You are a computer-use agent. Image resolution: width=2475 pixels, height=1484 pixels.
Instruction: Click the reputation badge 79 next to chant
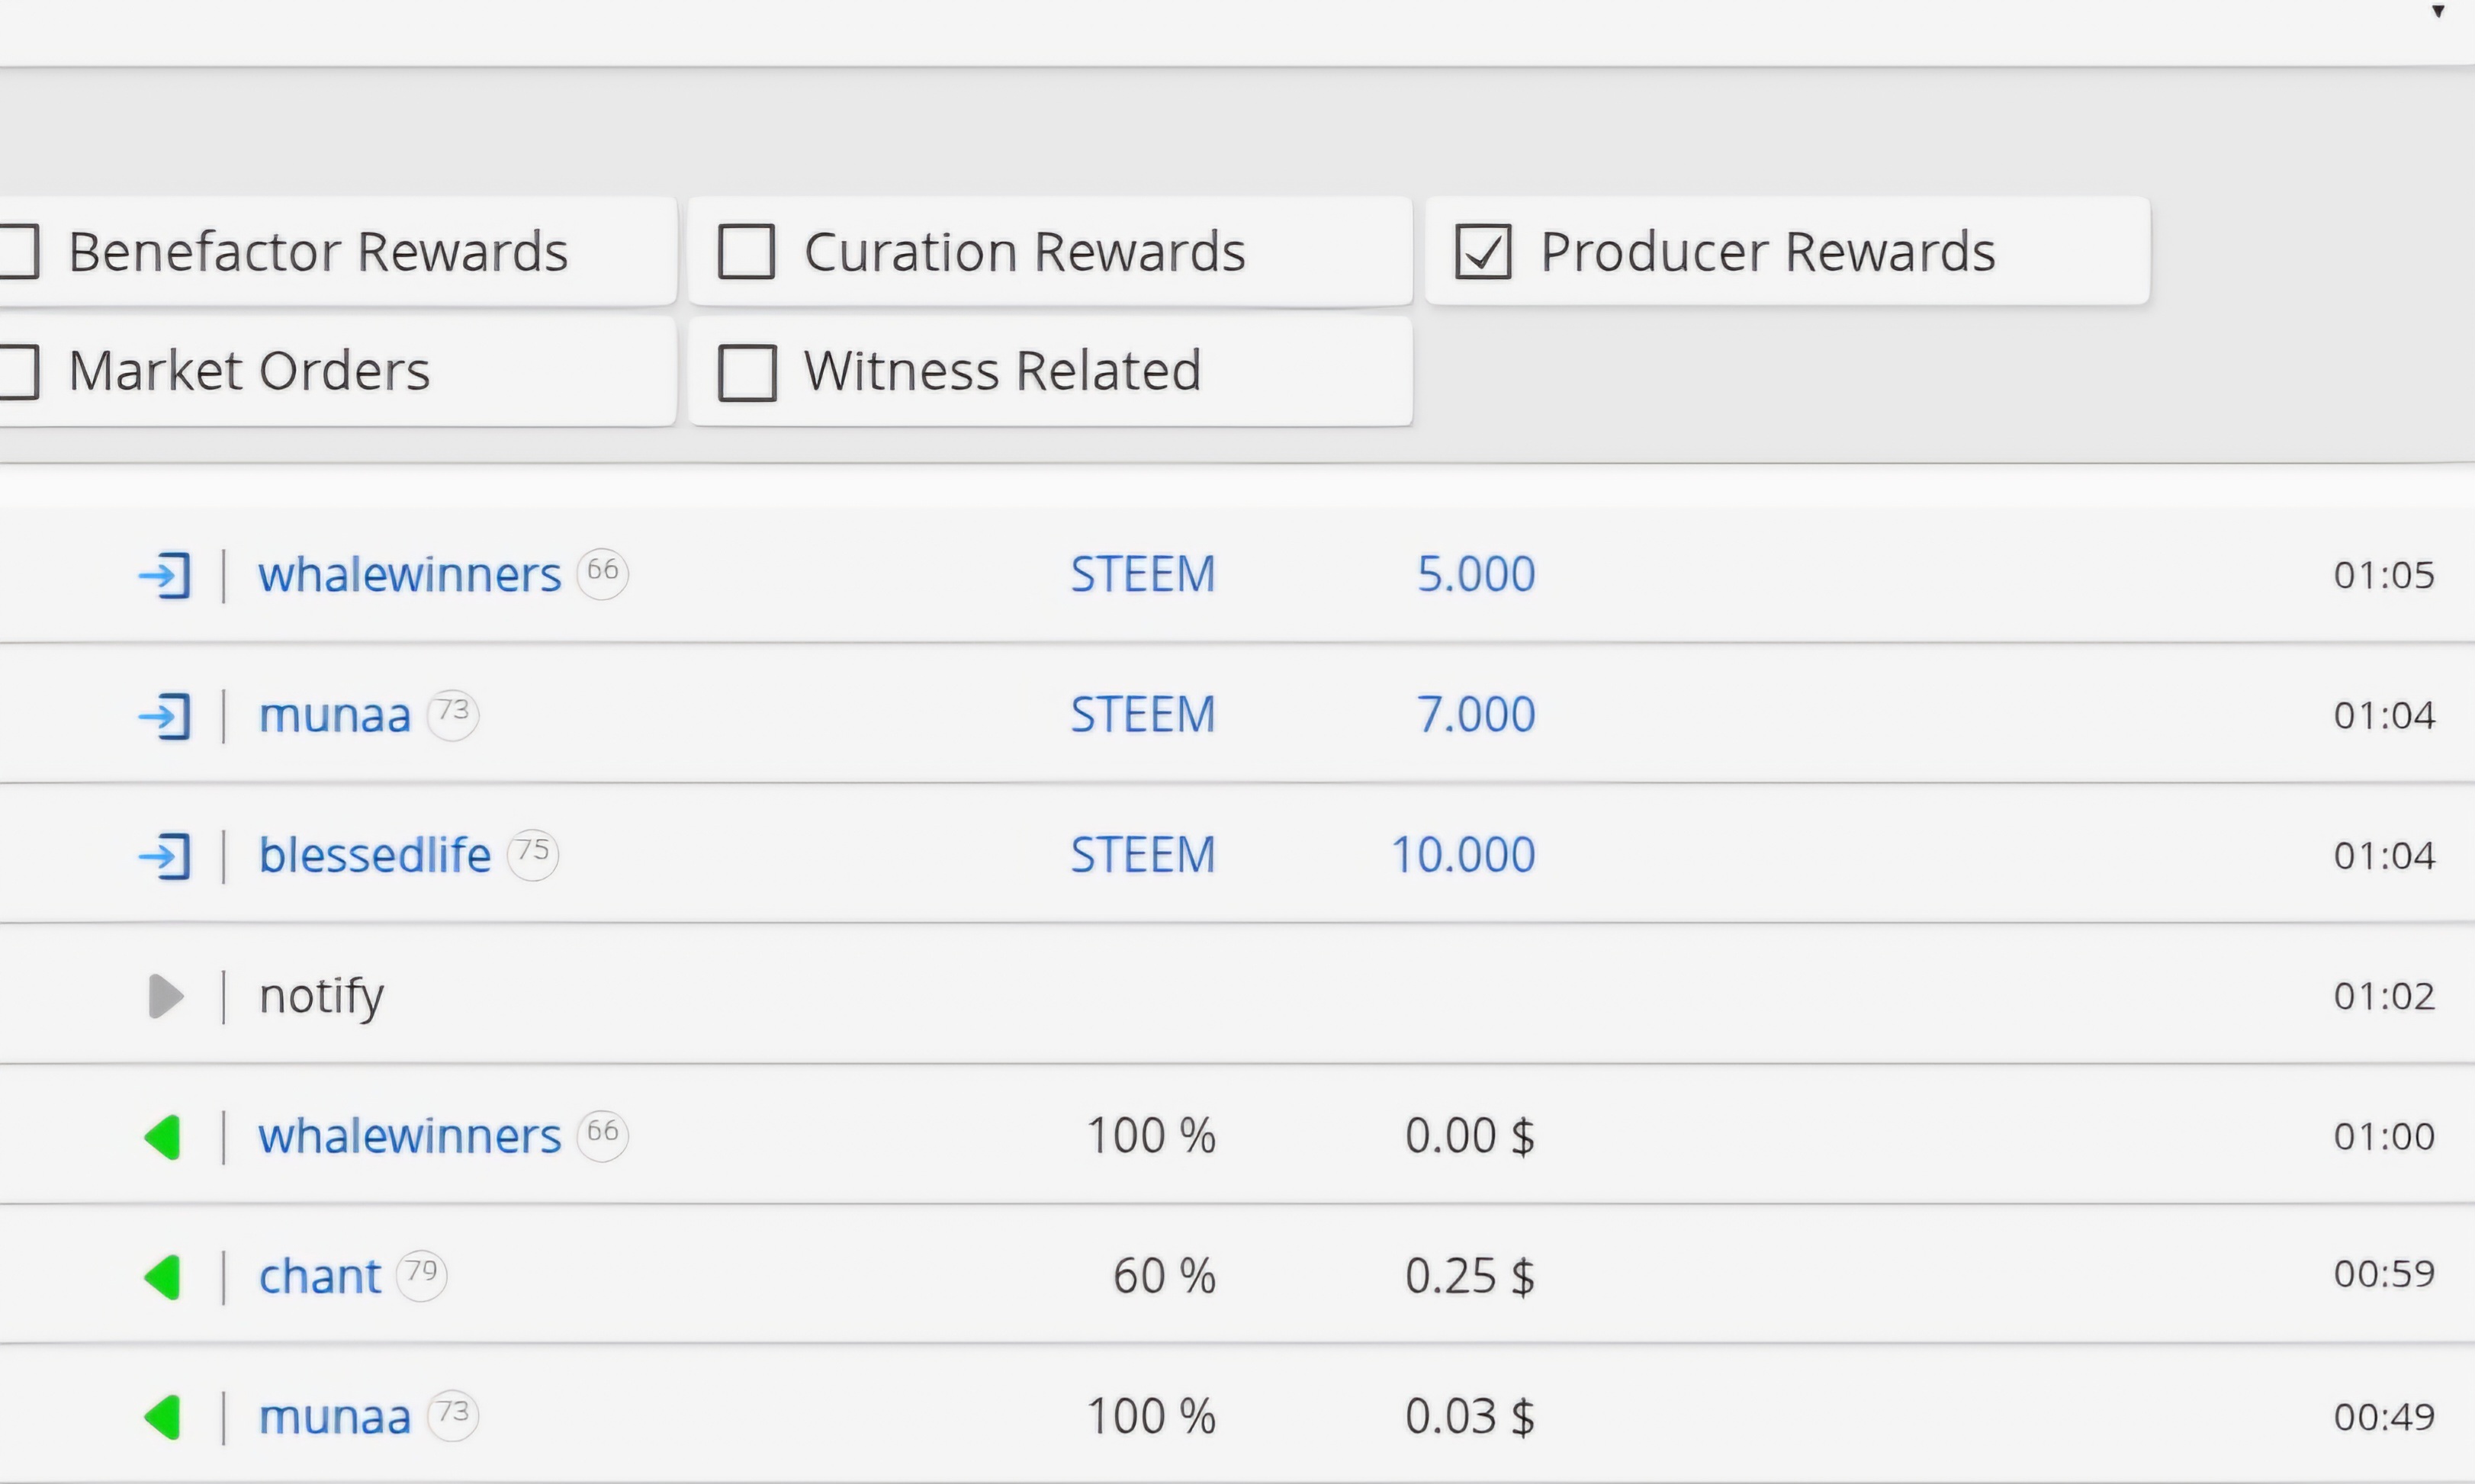(x=421, y=1274)
